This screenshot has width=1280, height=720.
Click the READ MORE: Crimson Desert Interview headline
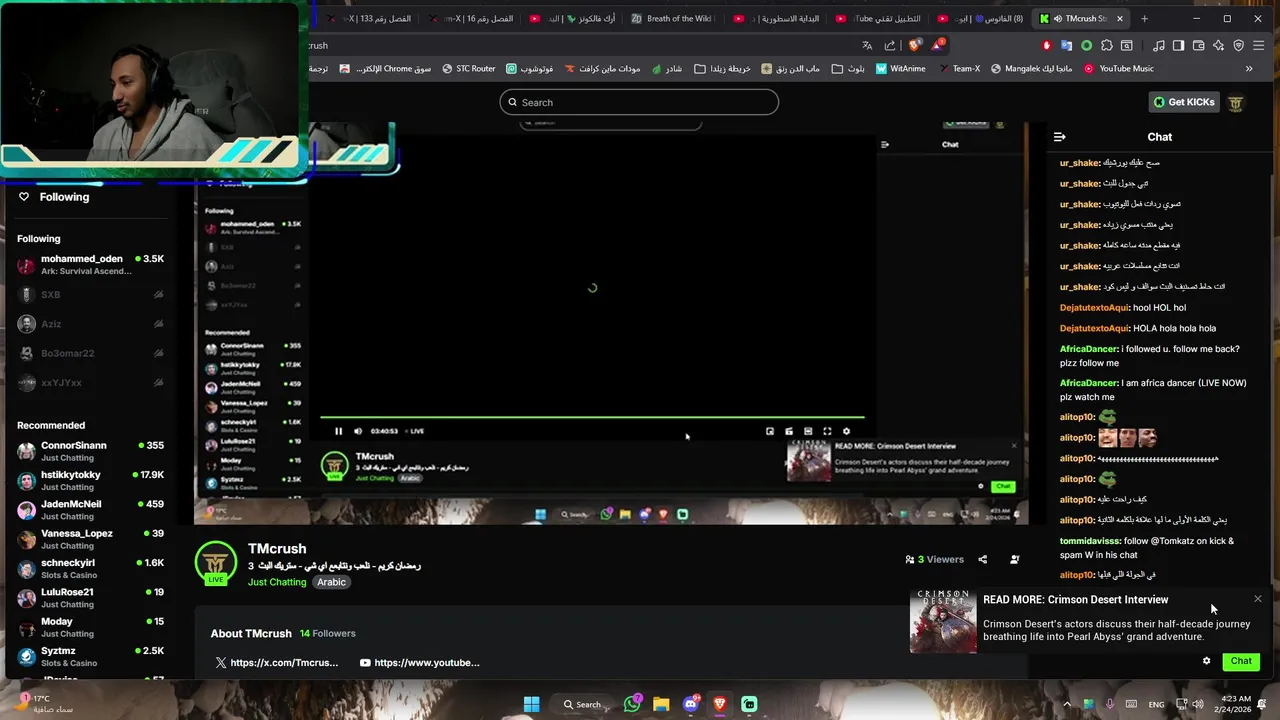point(1075,600)
